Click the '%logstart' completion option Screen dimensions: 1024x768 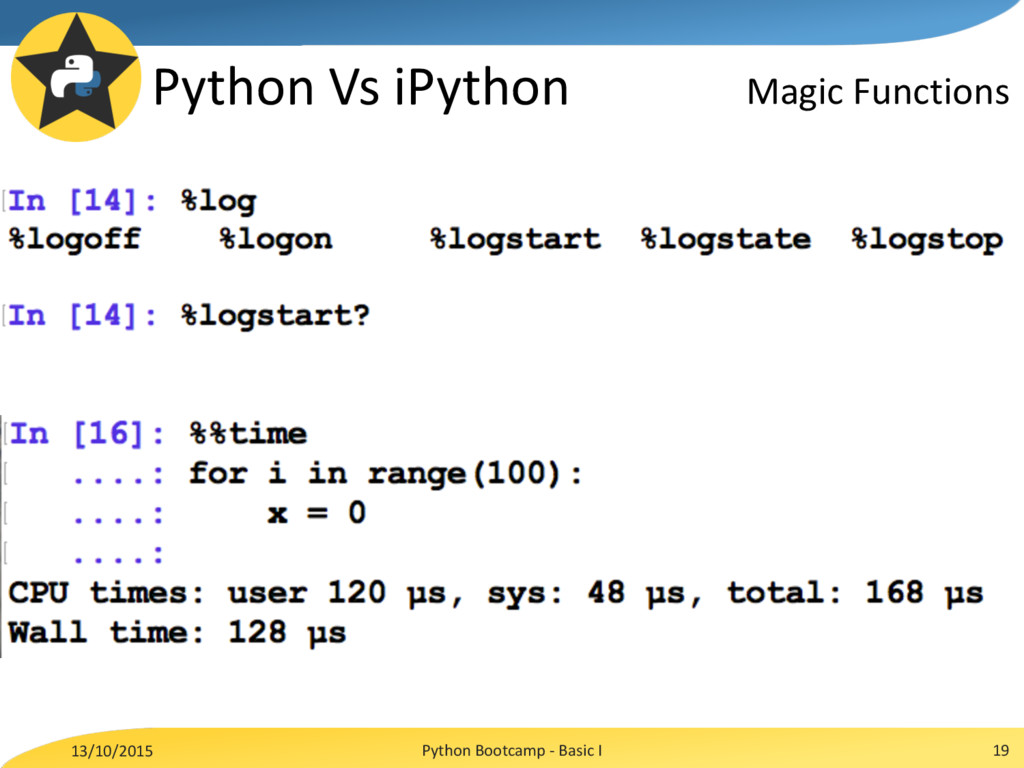[x=515, y=239]
